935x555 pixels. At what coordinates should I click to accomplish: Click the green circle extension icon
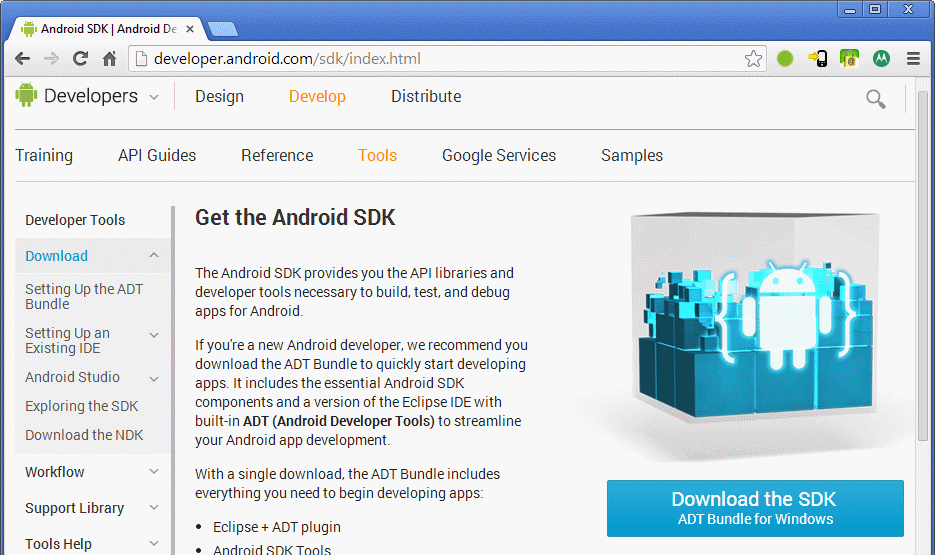(785, 58)
